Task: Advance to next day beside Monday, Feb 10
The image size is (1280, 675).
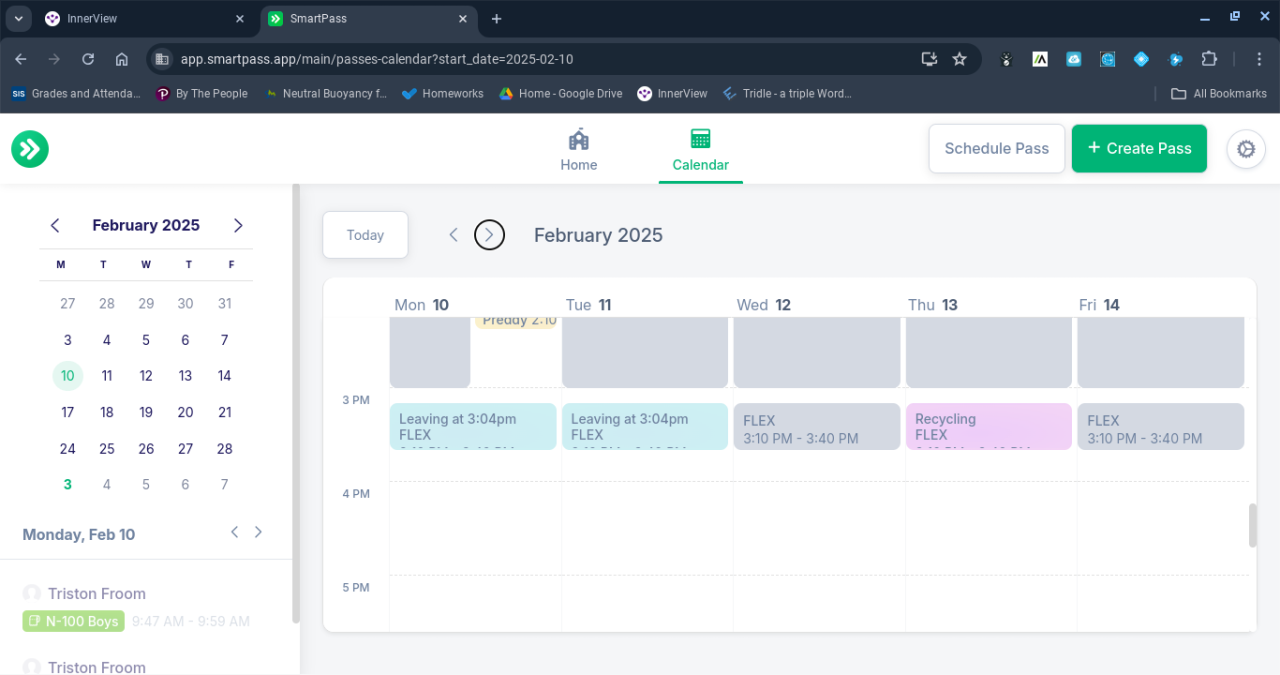Action: (x=258, y=532)
